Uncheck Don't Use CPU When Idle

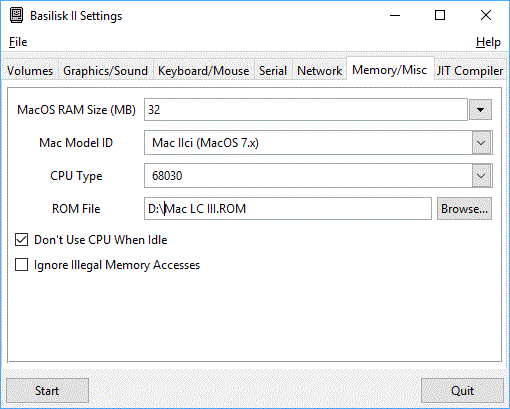tap(21, 240)
